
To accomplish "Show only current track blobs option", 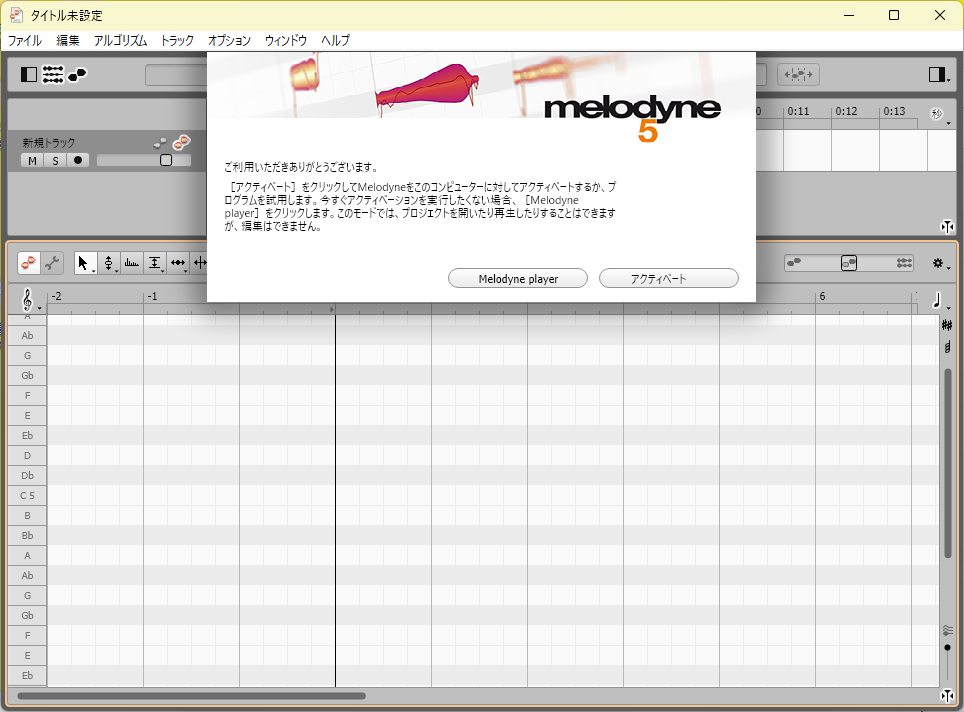I will click(794, 263).
